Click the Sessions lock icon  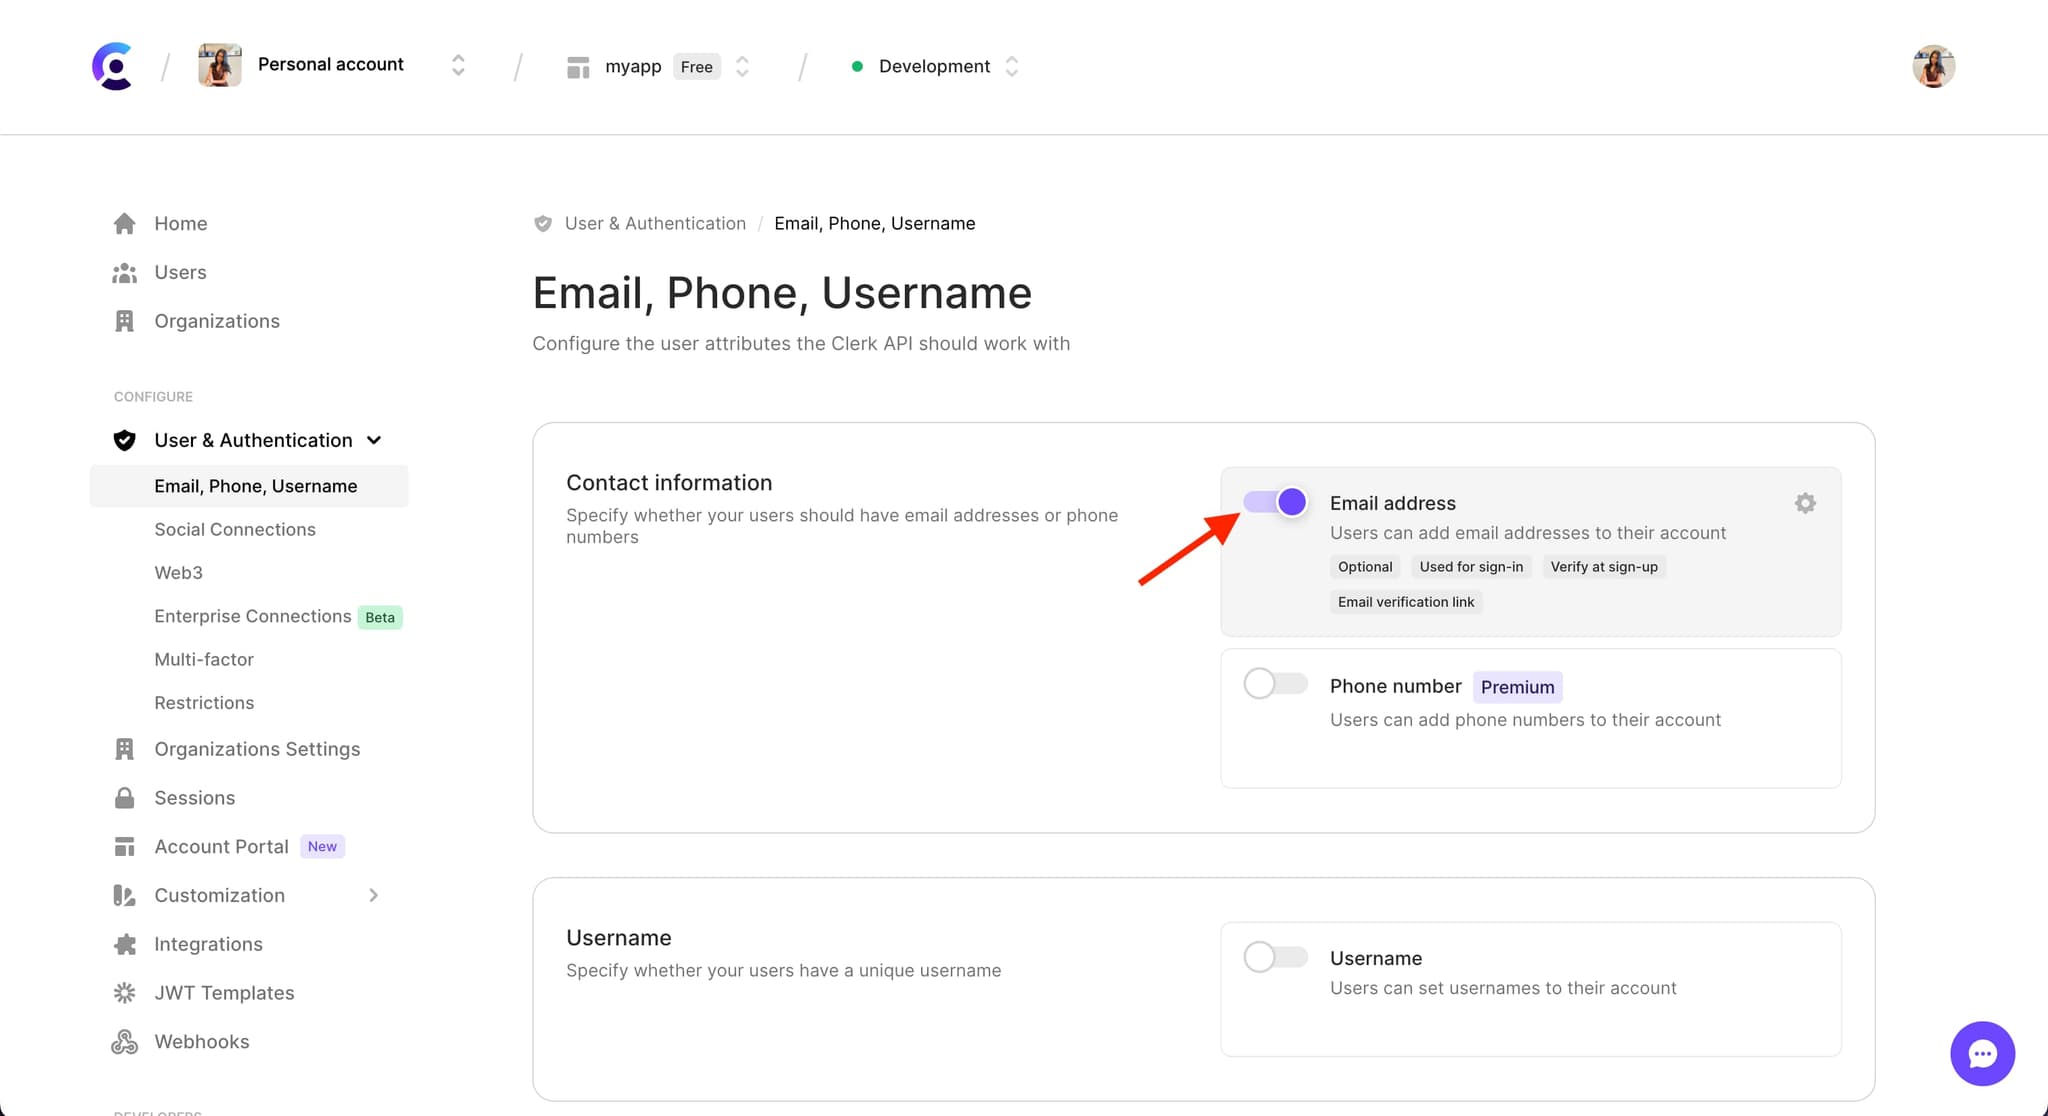click(124, 797)
